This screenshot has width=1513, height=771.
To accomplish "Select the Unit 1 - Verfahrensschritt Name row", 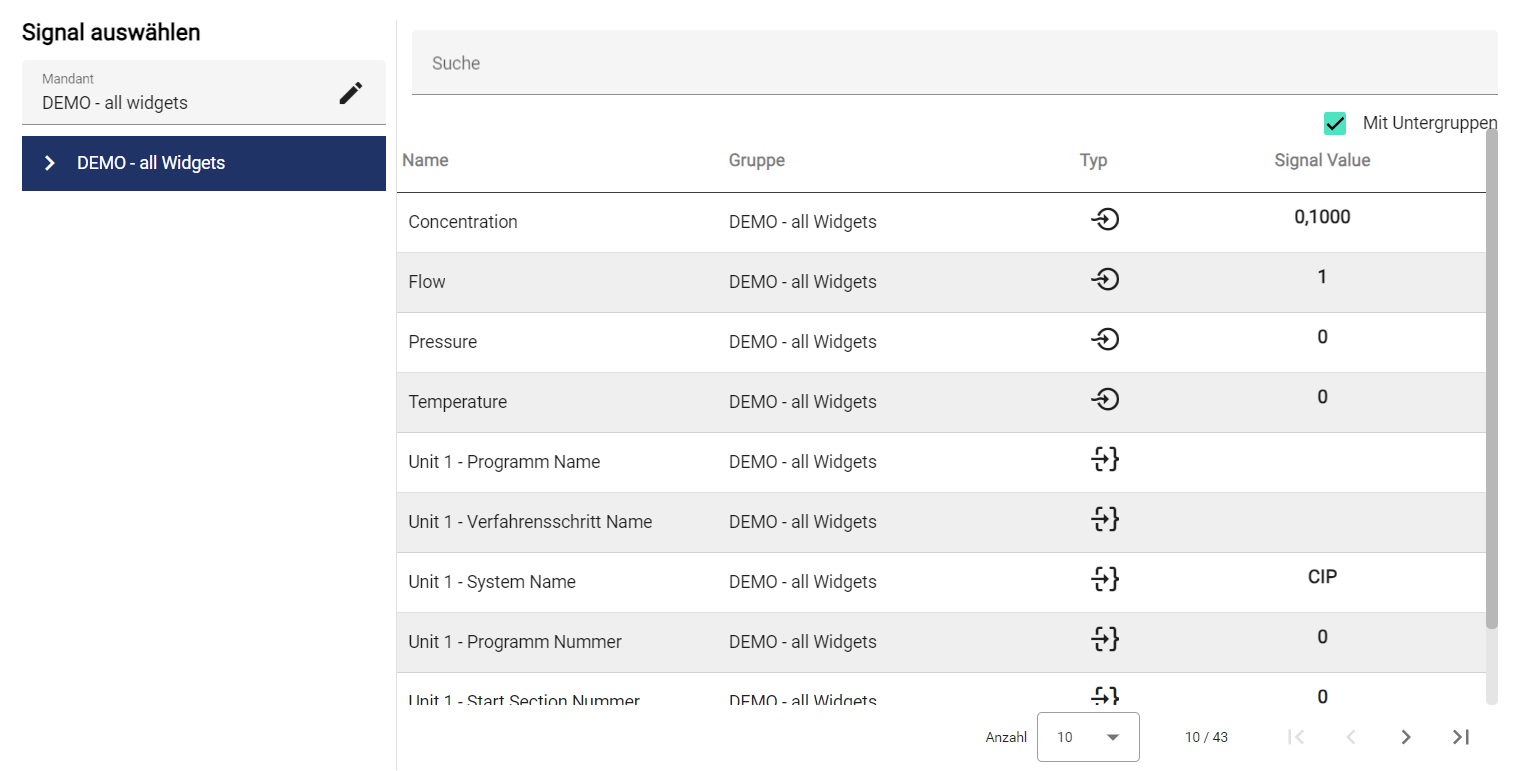I will [x=530, y=522].
